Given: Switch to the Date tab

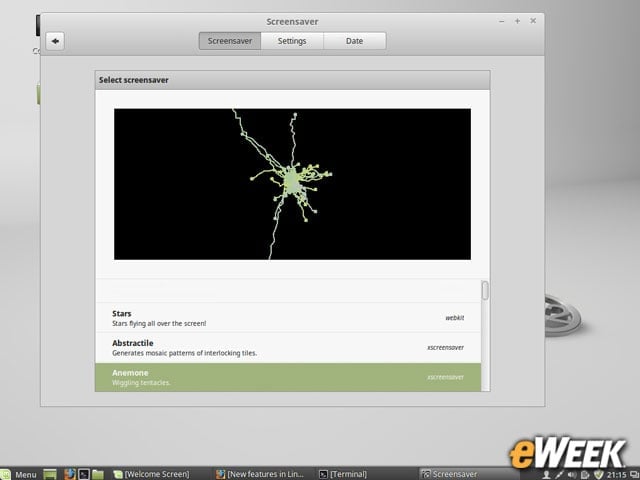Looking at the screenshot, I should click(x=354, y=41).
